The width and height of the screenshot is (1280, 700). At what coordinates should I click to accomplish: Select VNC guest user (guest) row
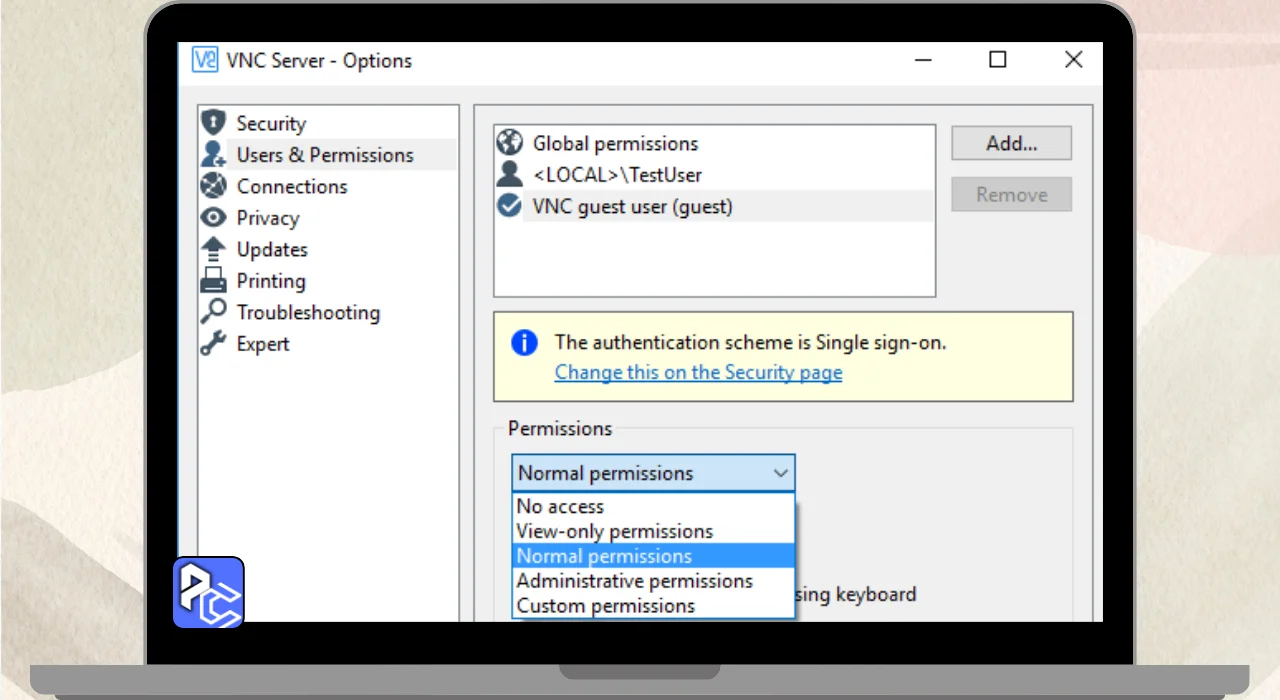tap(714, 206)
